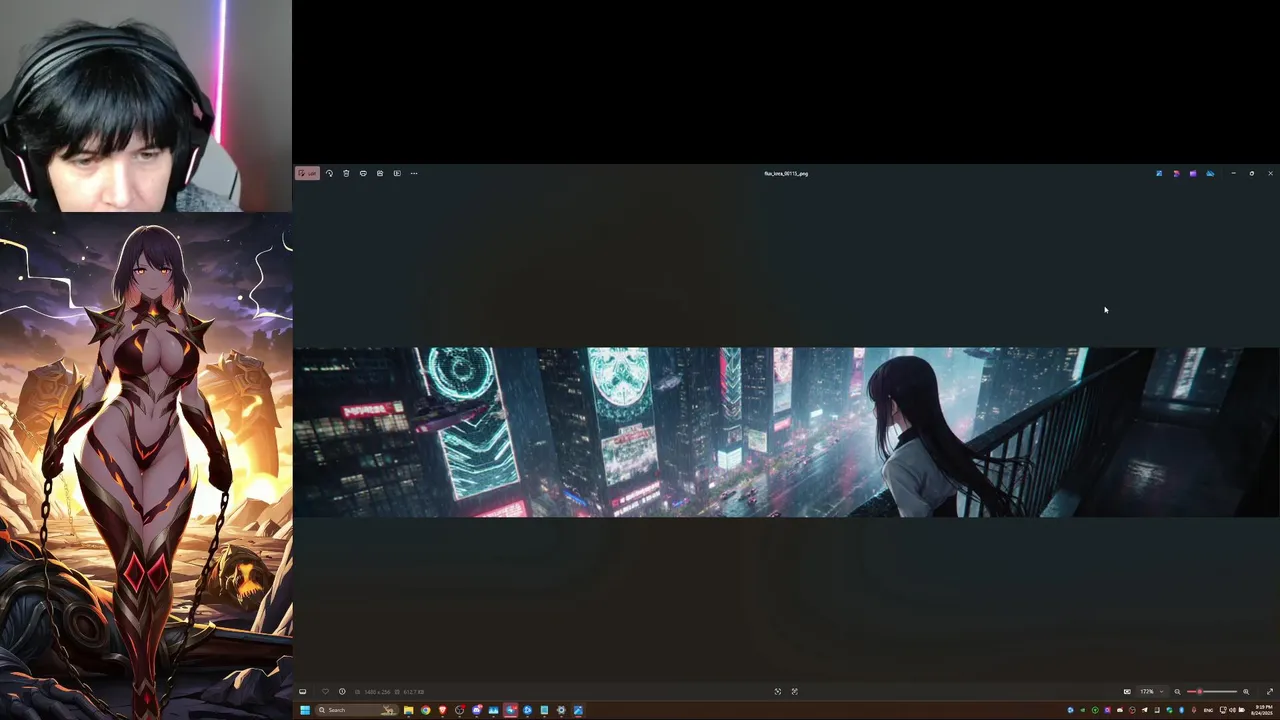1280x720 pixels.
Task: Click the fit to window icon
Action: tap(1127, 691)
